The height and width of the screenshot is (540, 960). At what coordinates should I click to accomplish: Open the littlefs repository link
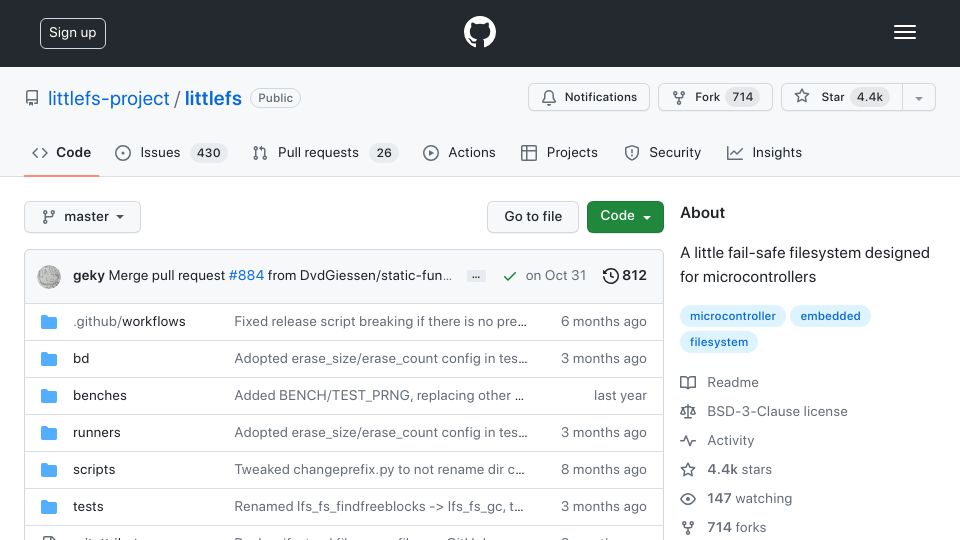click(213, 98)
